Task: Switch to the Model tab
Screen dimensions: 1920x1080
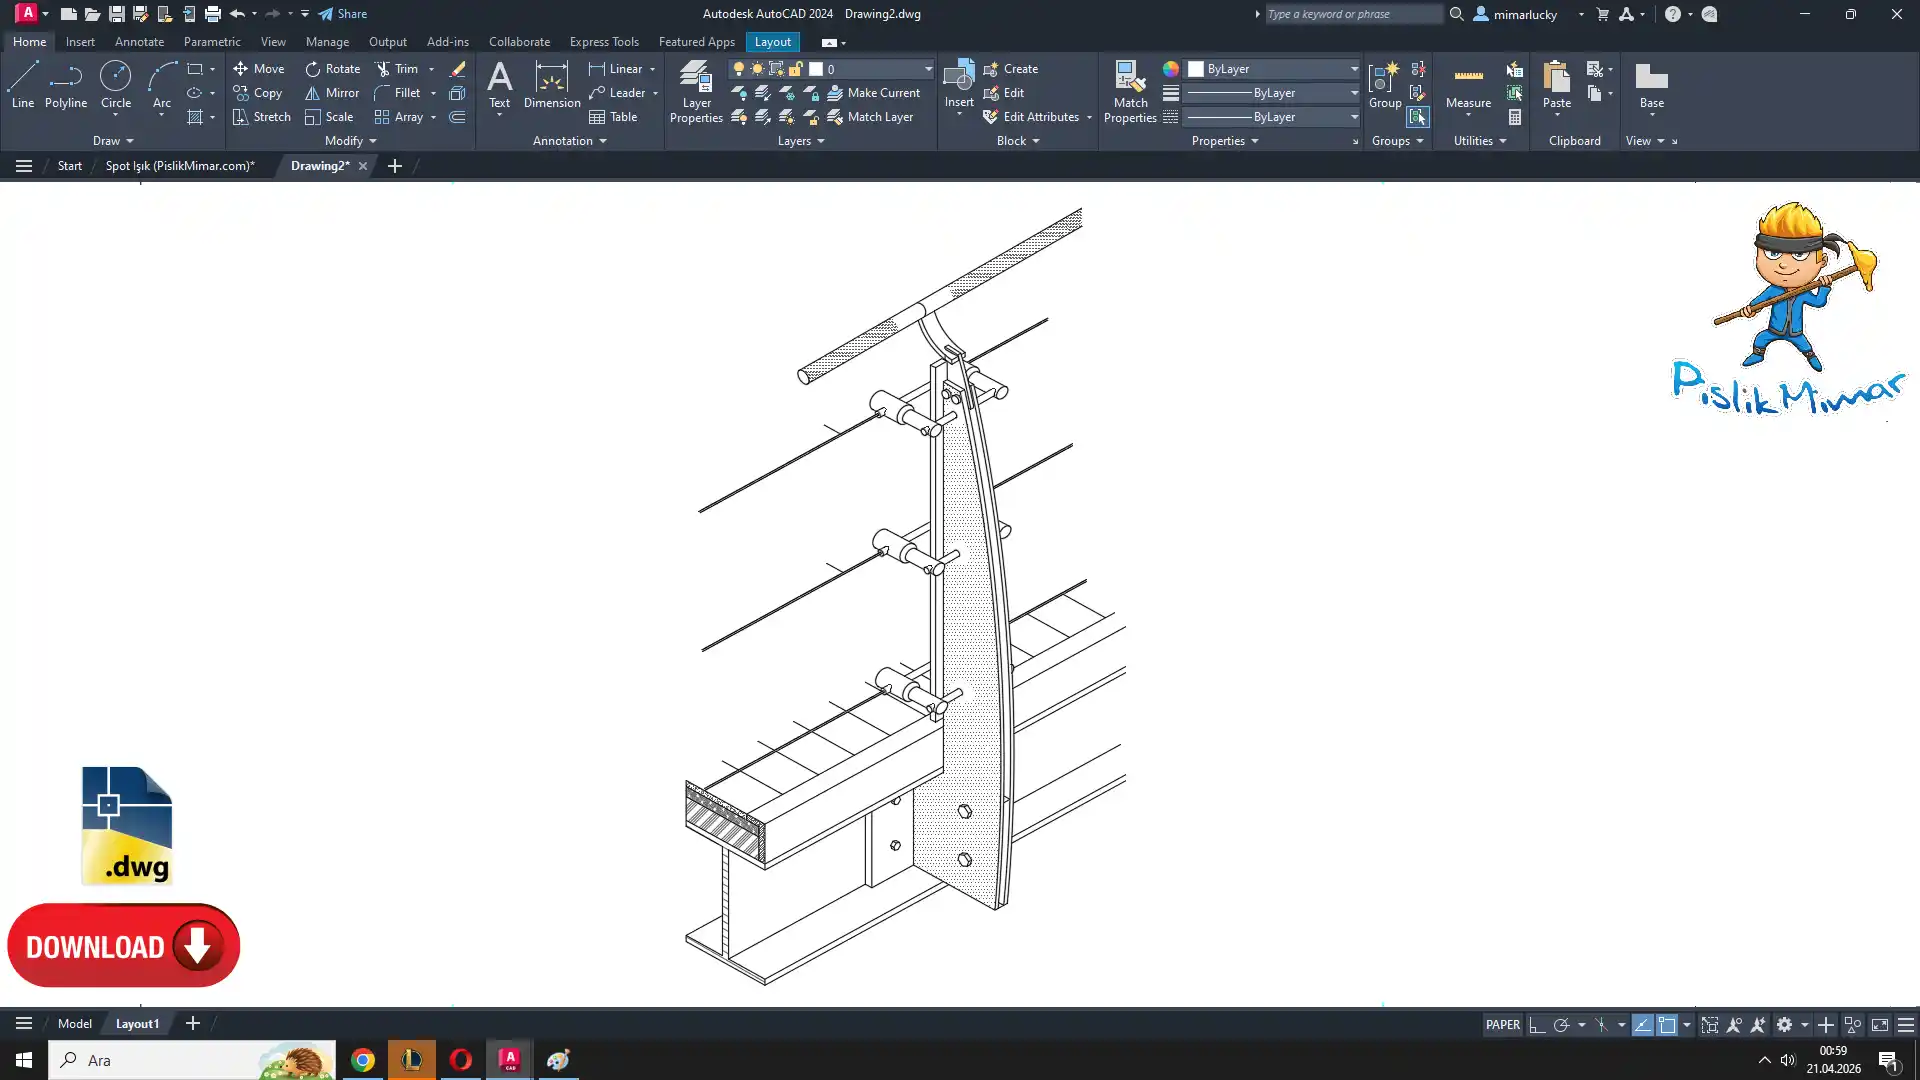Action: pos(75,1024)
